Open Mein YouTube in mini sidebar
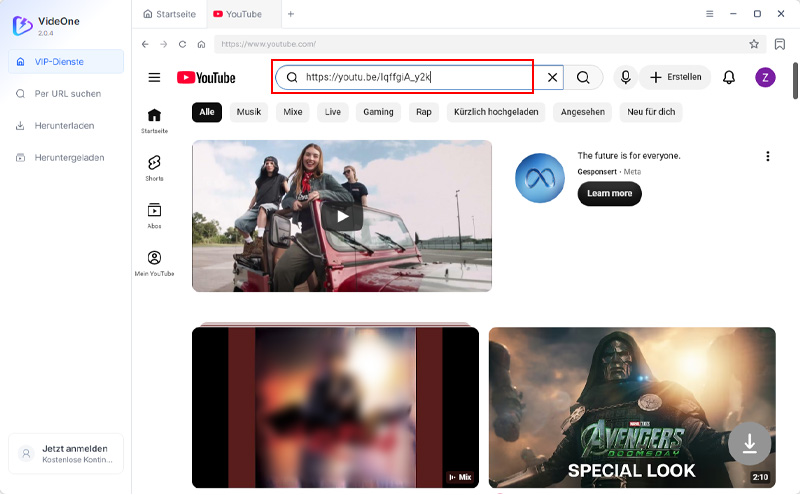This screenshot has height=495, width=800. [x=154, y=263]
